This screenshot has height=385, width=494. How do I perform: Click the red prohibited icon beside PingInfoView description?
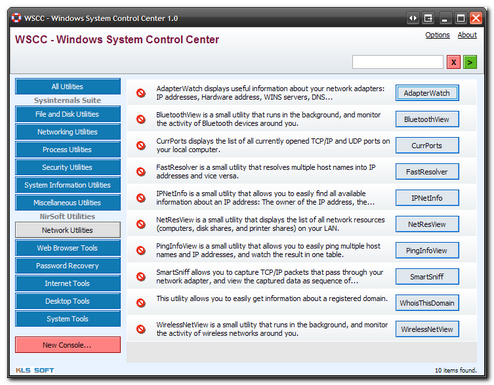(141, 250)
